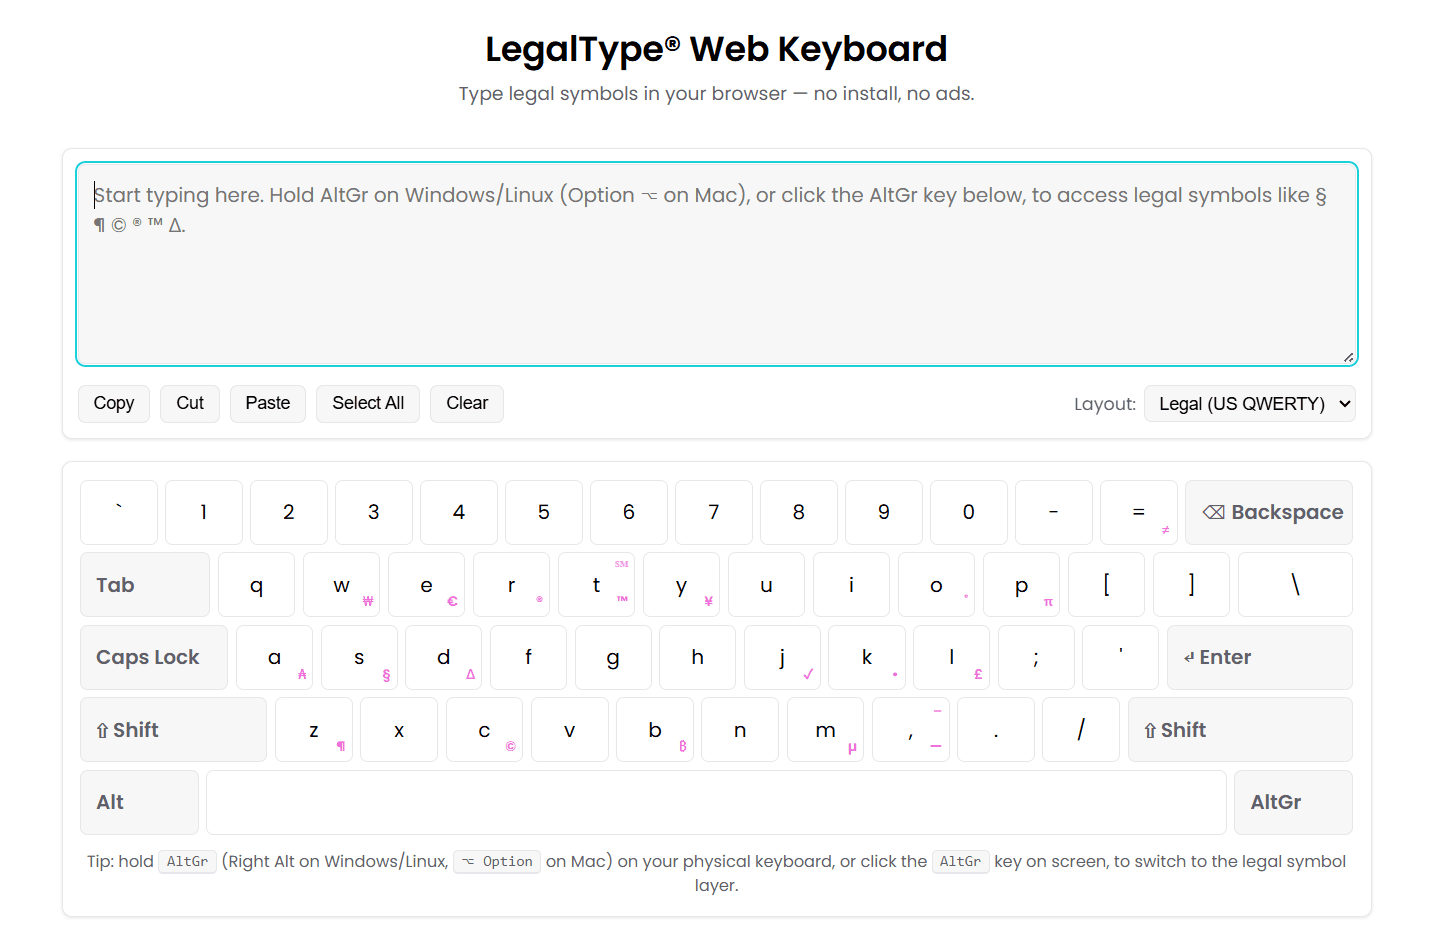The width and height of the screenshot is (1438, 937).
Task: Toggle the right Shift key
Action: [1240, 730]
